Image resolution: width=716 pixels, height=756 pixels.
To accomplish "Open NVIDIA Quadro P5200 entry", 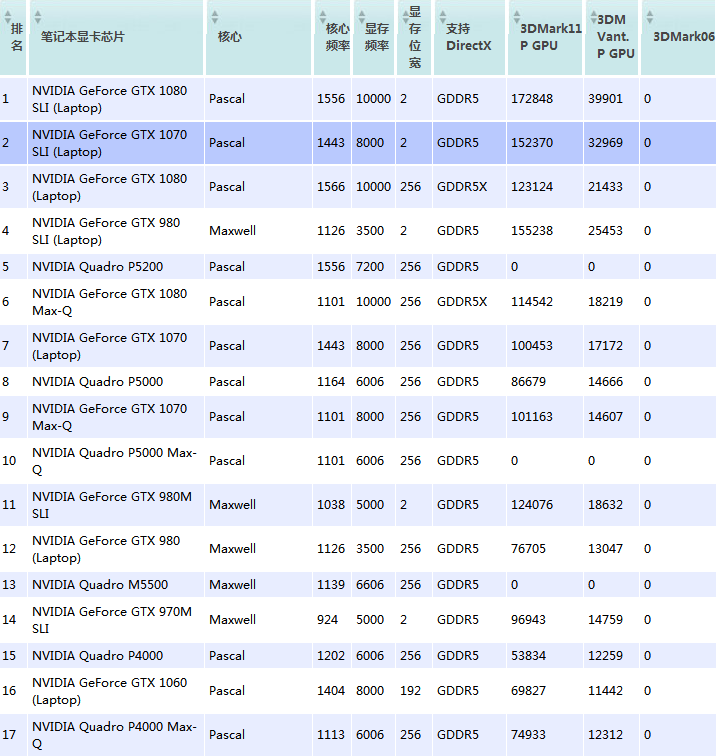I will [x=97, y=267].
